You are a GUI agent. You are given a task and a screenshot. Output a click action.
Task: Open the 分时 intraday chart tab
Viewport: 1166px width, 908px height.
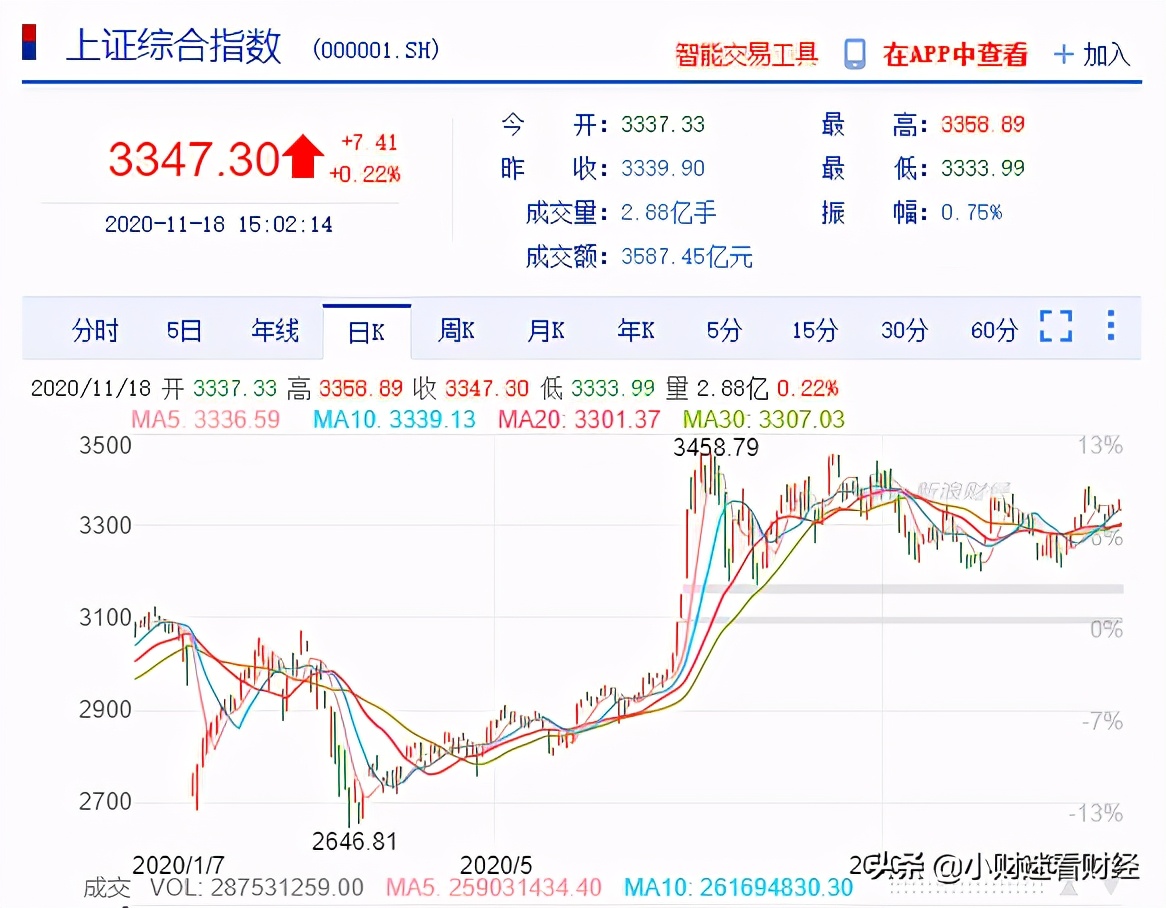[x=95, y=330]
